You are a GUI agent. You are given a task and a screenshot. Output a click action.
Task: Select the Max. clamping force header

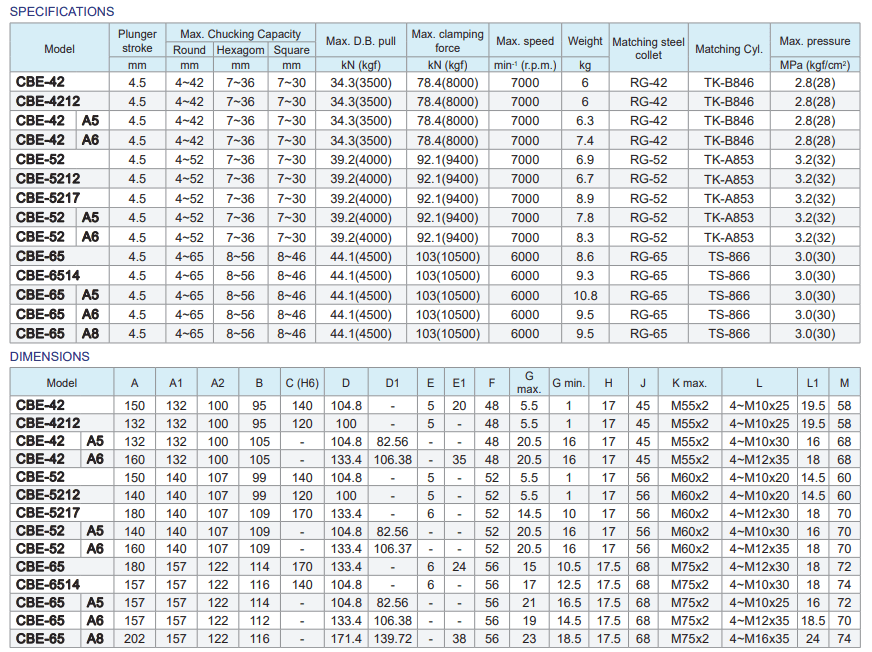click(x=447, y=41)
